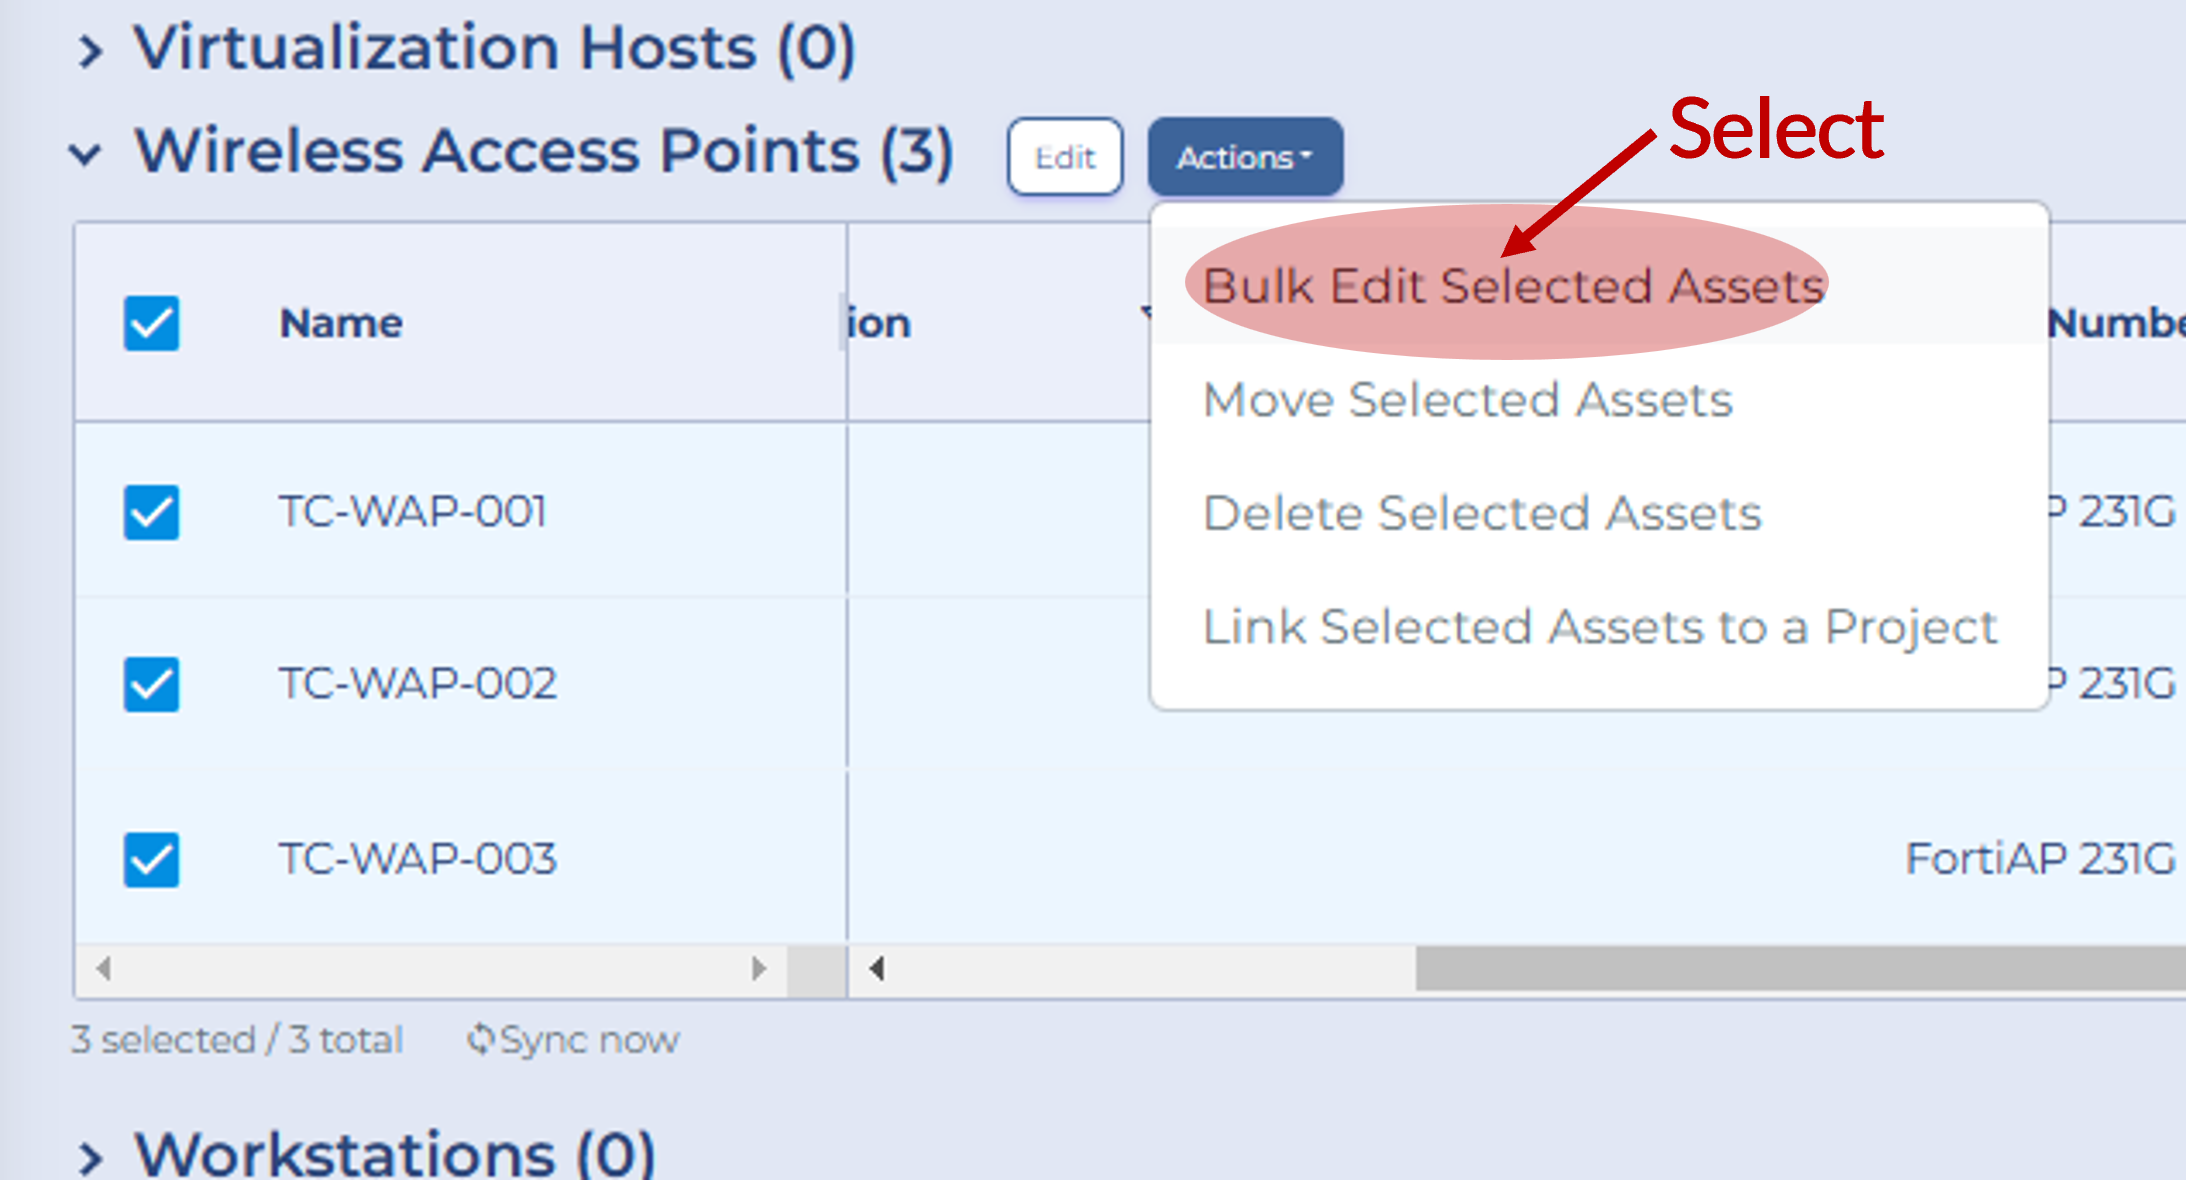Click the Sync now refresh icon
Screen dimensions: 2186x1180
click(481, 1040)
